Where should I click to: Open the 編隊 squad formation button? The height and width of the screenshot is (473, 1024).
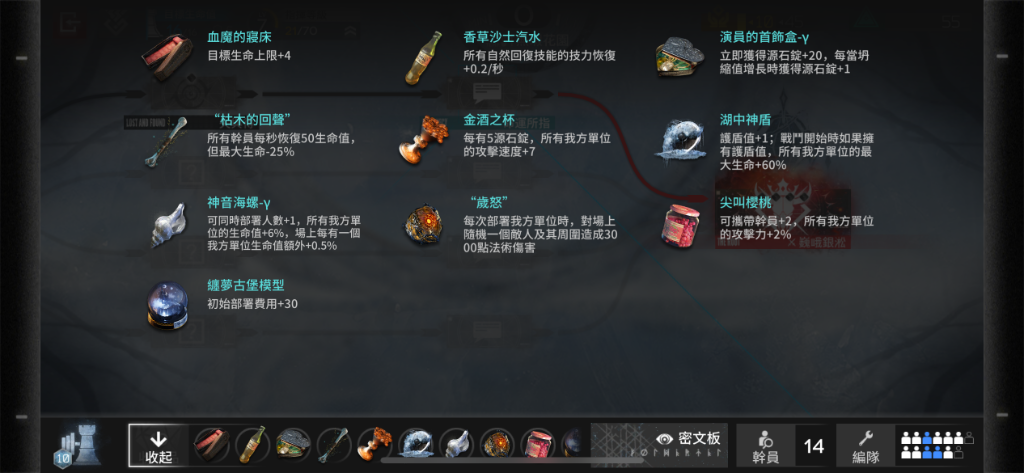(x=865, y=447)
